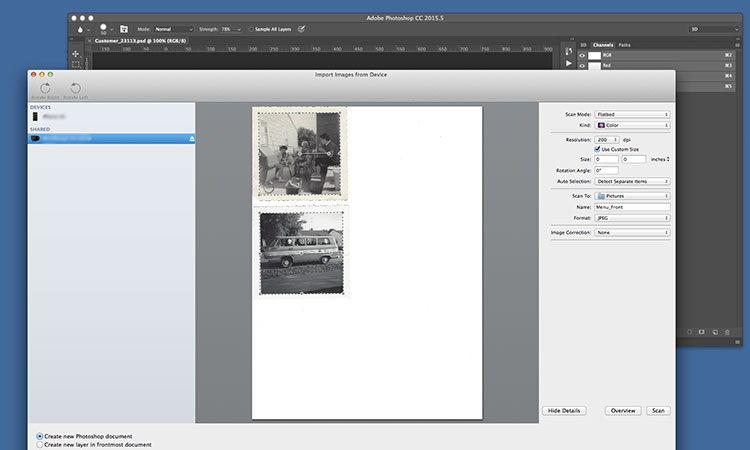Click the save selection as channel icon

(702, 331)
